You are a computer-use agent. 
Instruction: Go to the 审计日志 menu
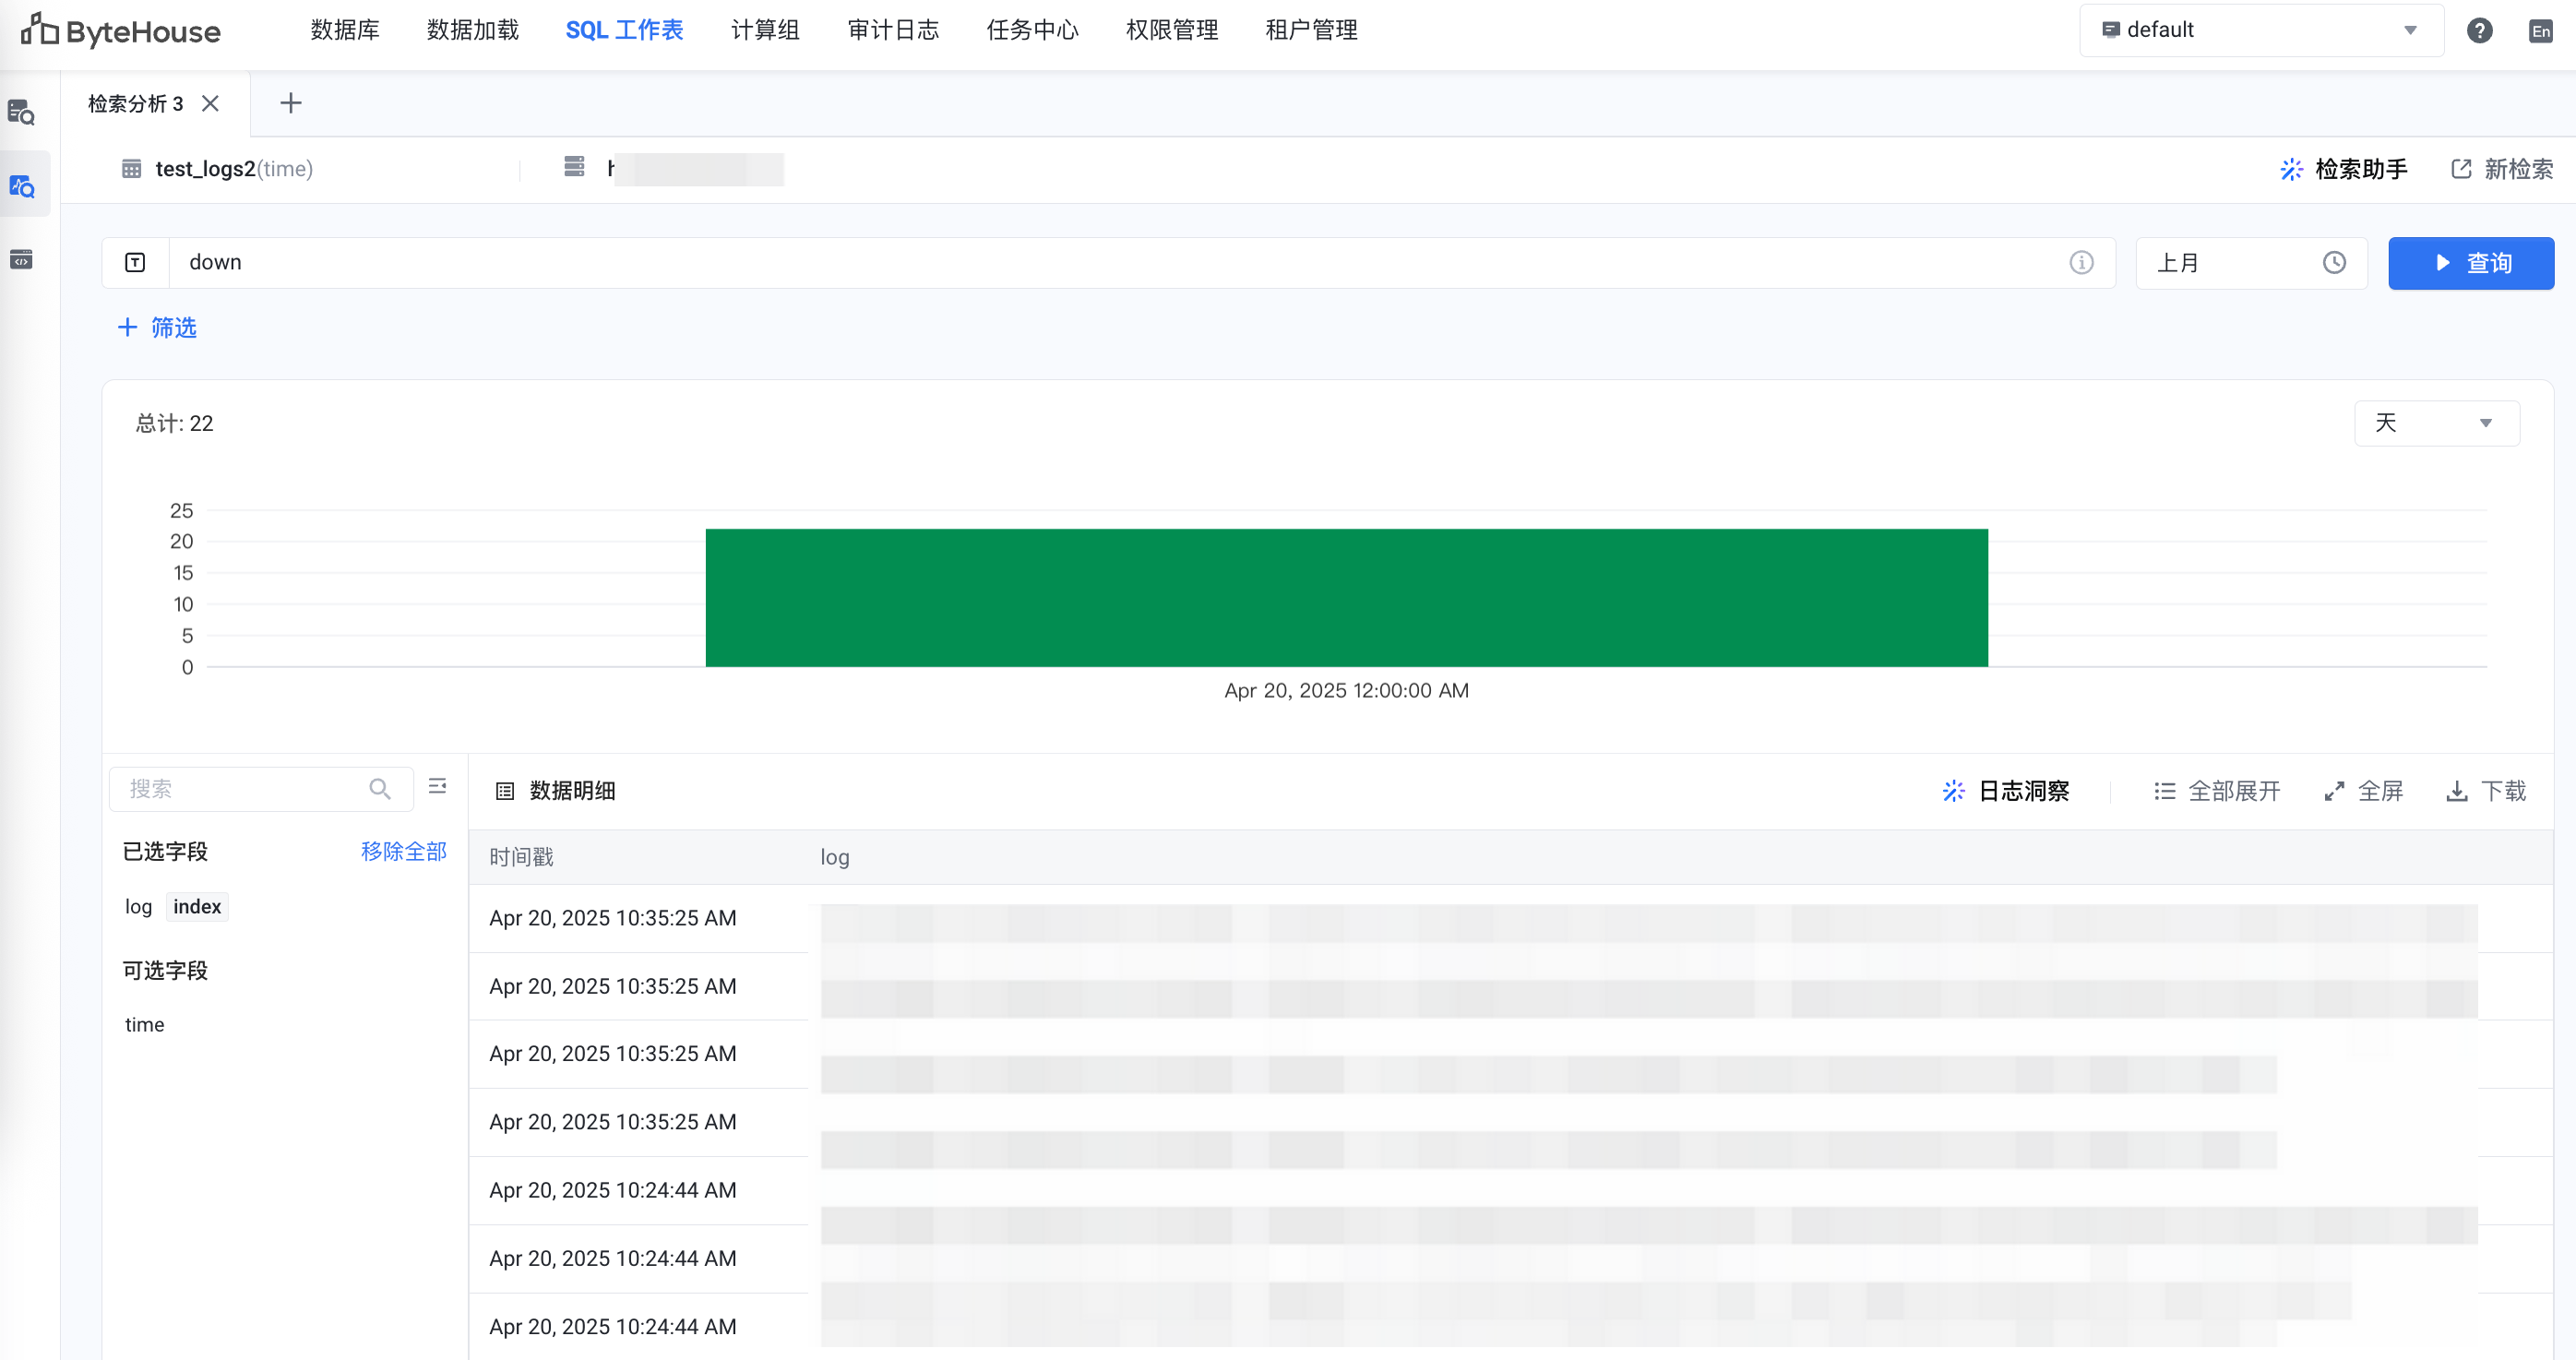pyautogui.click(x=893, y=30)
